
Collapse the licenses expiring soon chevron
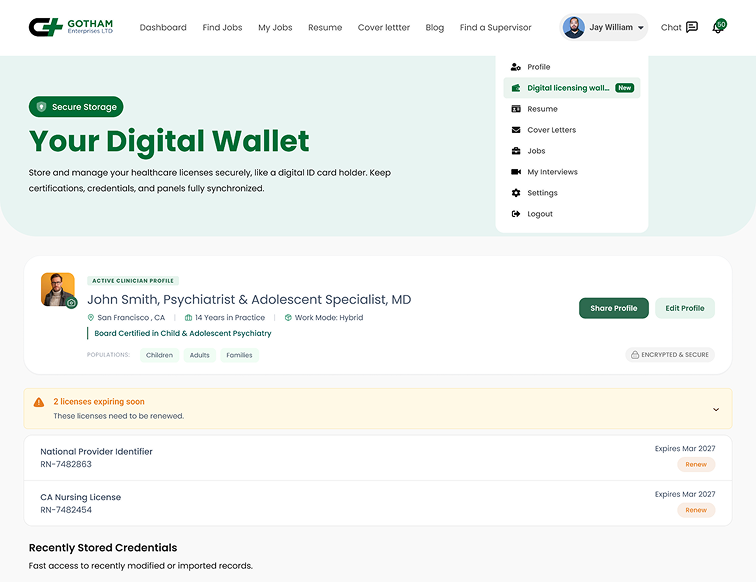(716, 409)
